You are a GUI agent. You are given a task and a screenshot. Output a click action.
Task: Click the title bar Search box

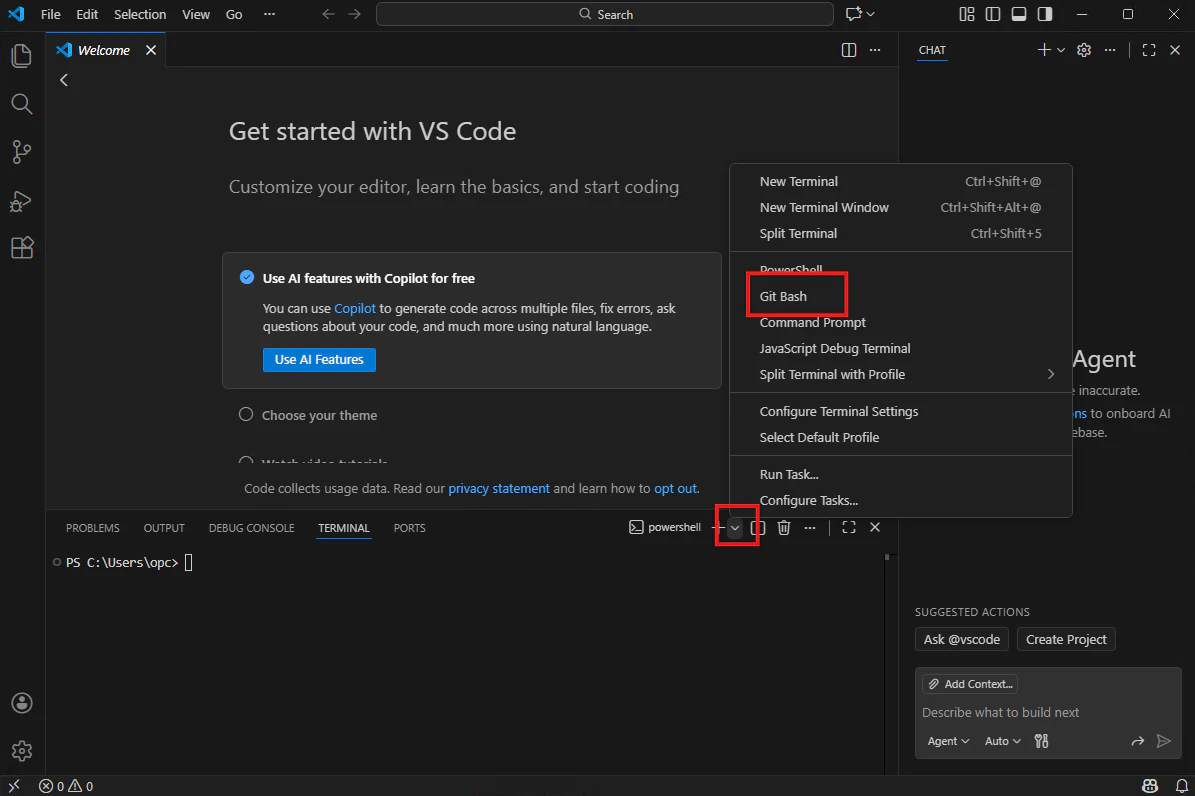pos(604,14)
